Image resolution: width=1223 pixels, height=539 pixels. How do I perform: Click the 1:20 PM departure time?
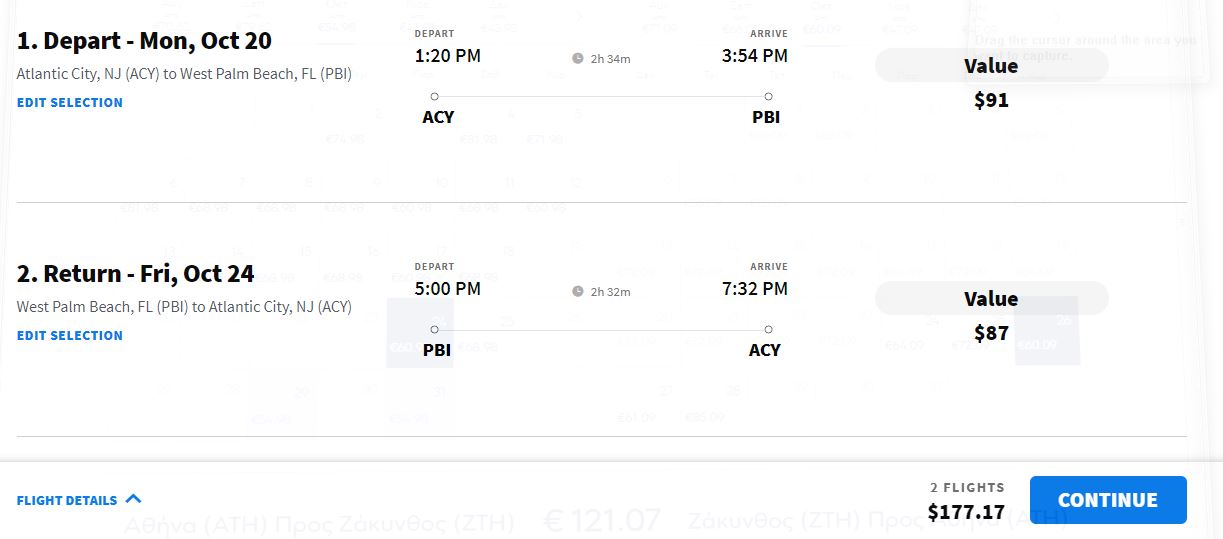coord(448,56)
